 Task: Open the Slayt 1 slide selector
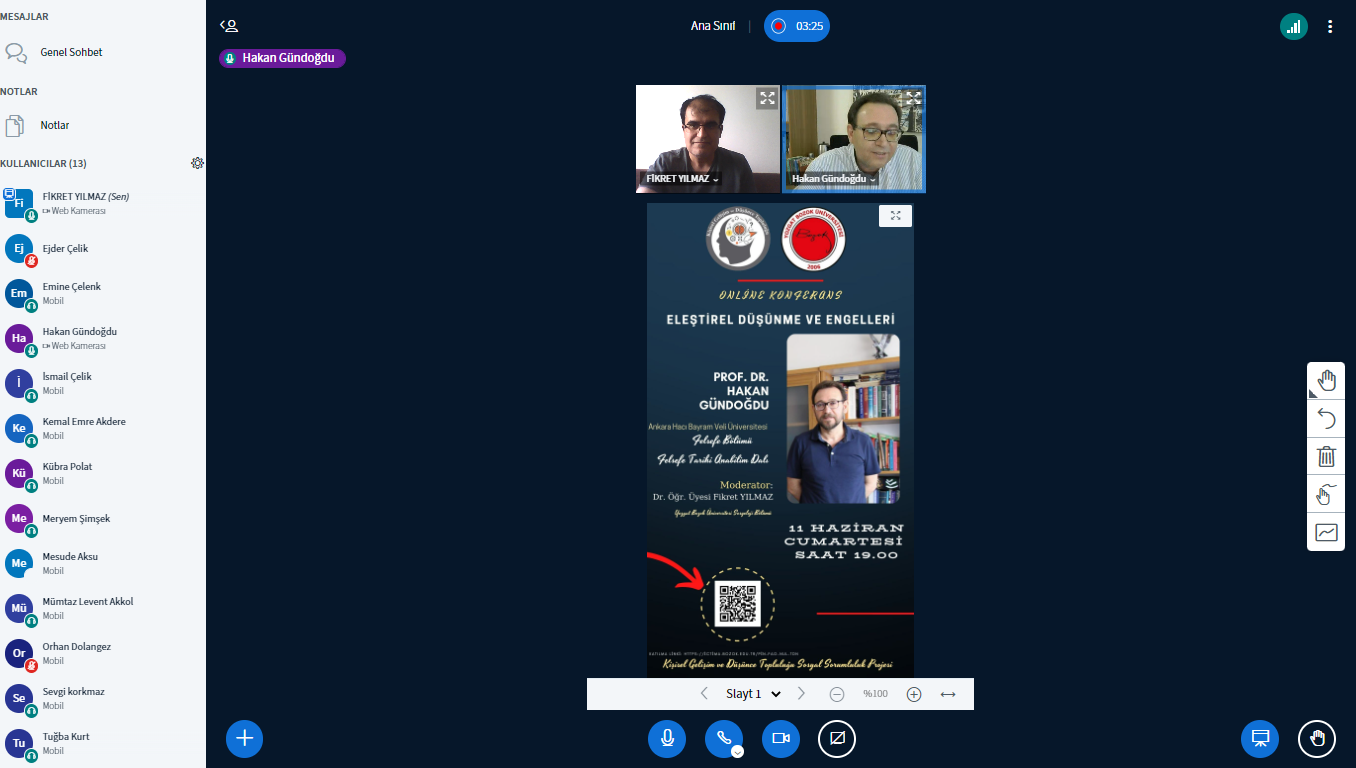(753, 694)
